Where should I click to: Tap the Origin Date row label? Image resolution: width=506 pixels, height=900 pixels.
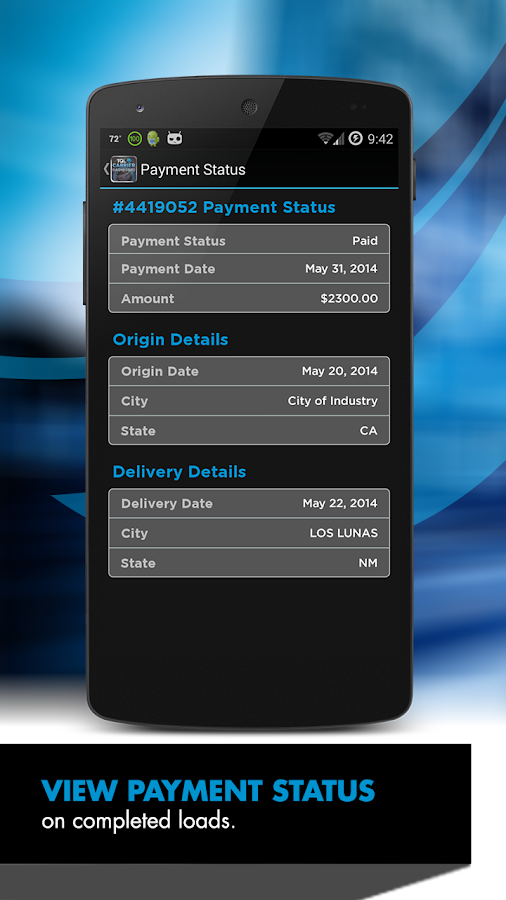(x=159, y=371)
